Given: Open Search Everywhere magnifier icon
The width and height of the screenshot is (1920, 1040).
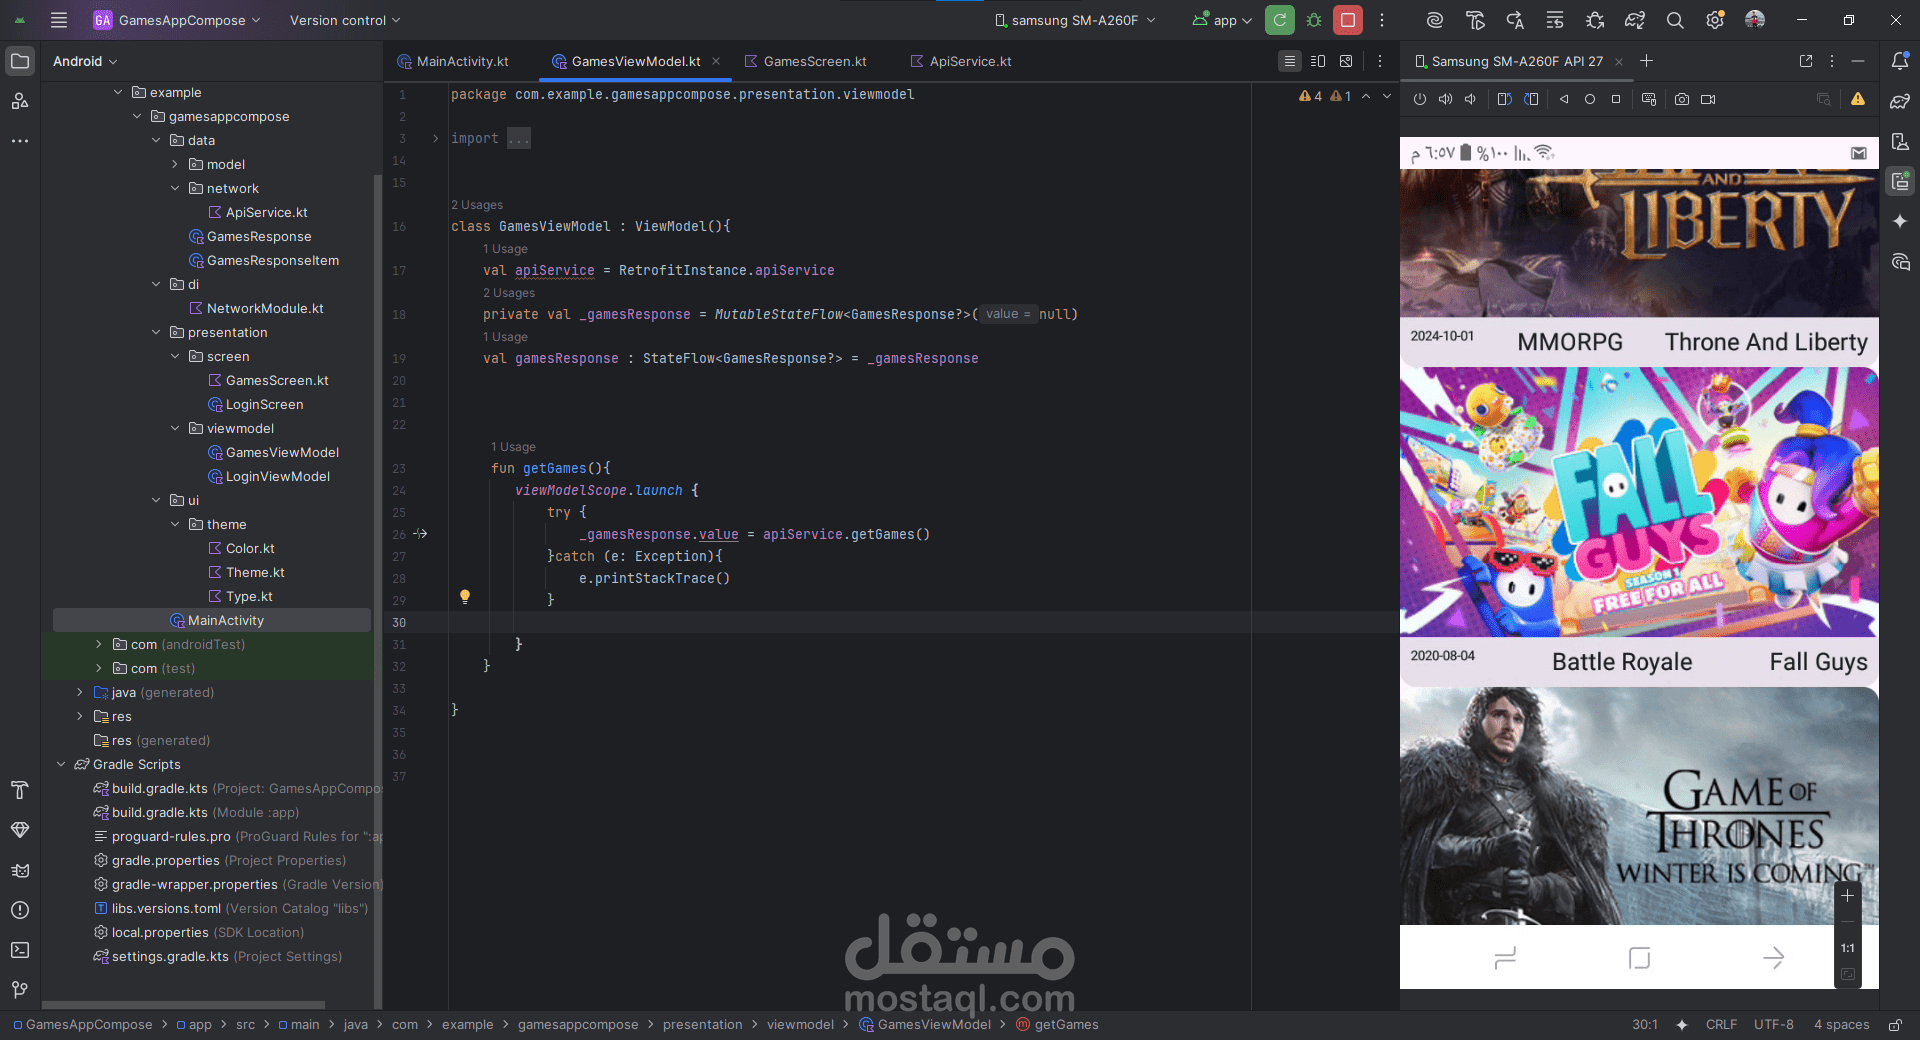Looking at the screenshot, I should (x=1675, y=20).
